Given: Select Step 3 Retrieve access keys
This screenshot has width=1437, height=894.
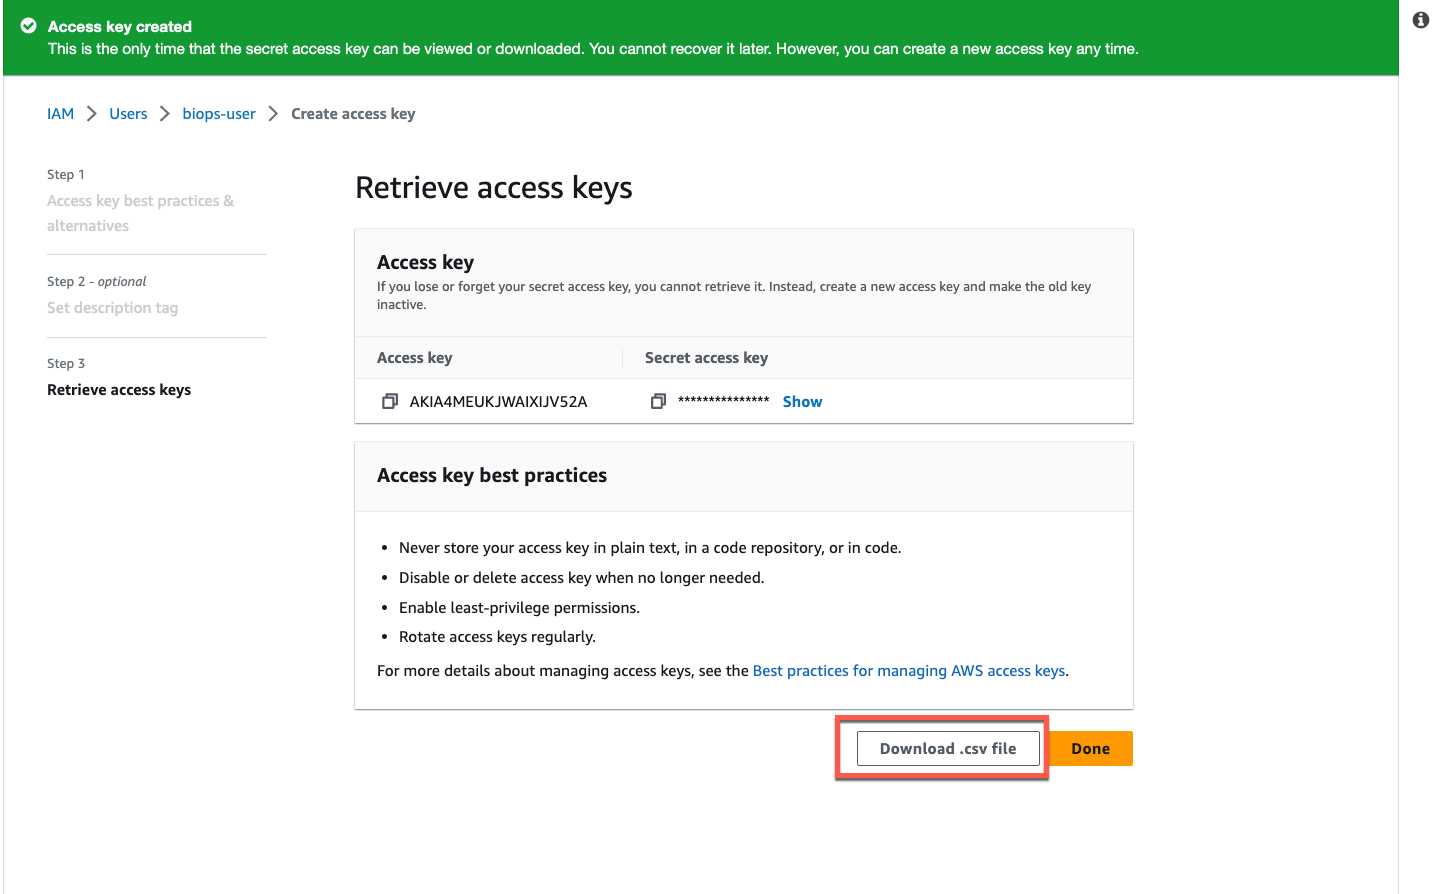Looking at the screenshot, I should click(x=119, y=390).
